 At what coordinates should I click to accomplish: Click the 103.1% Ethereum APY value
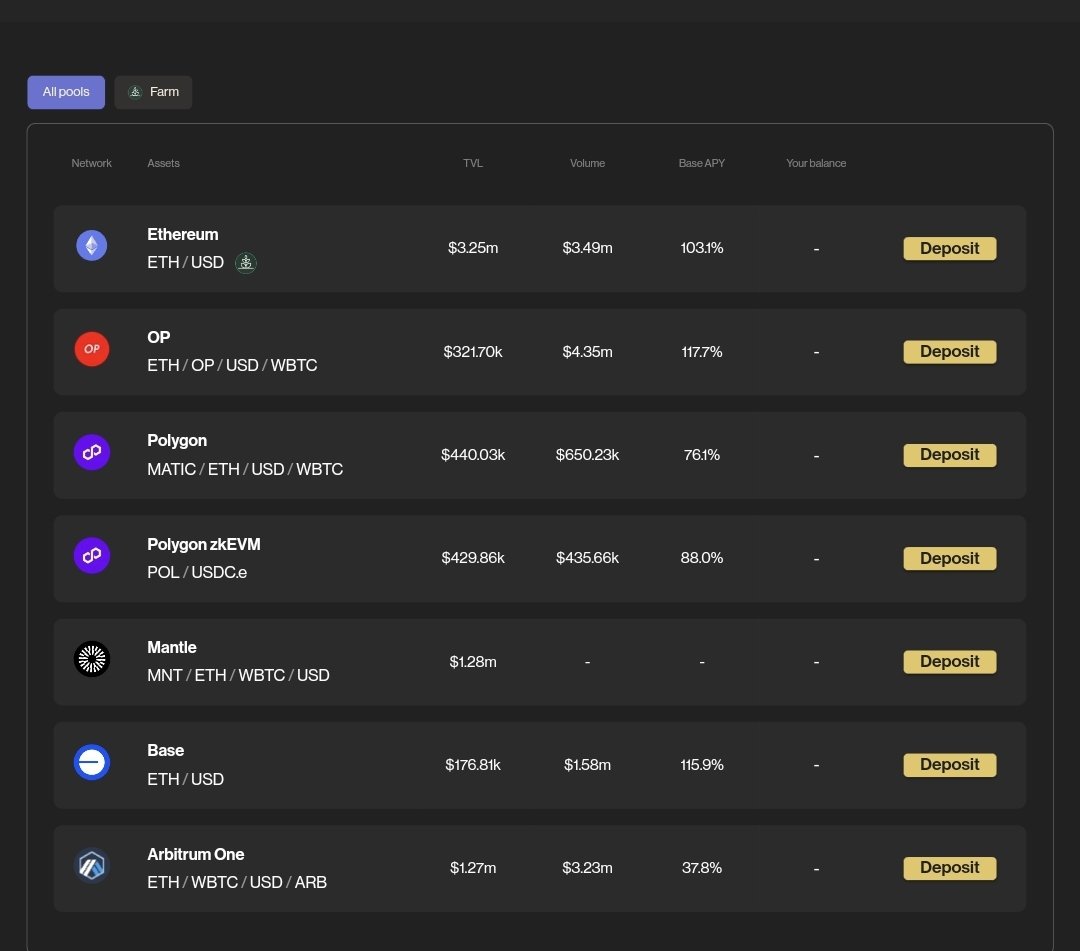click(x=702, y=248)
